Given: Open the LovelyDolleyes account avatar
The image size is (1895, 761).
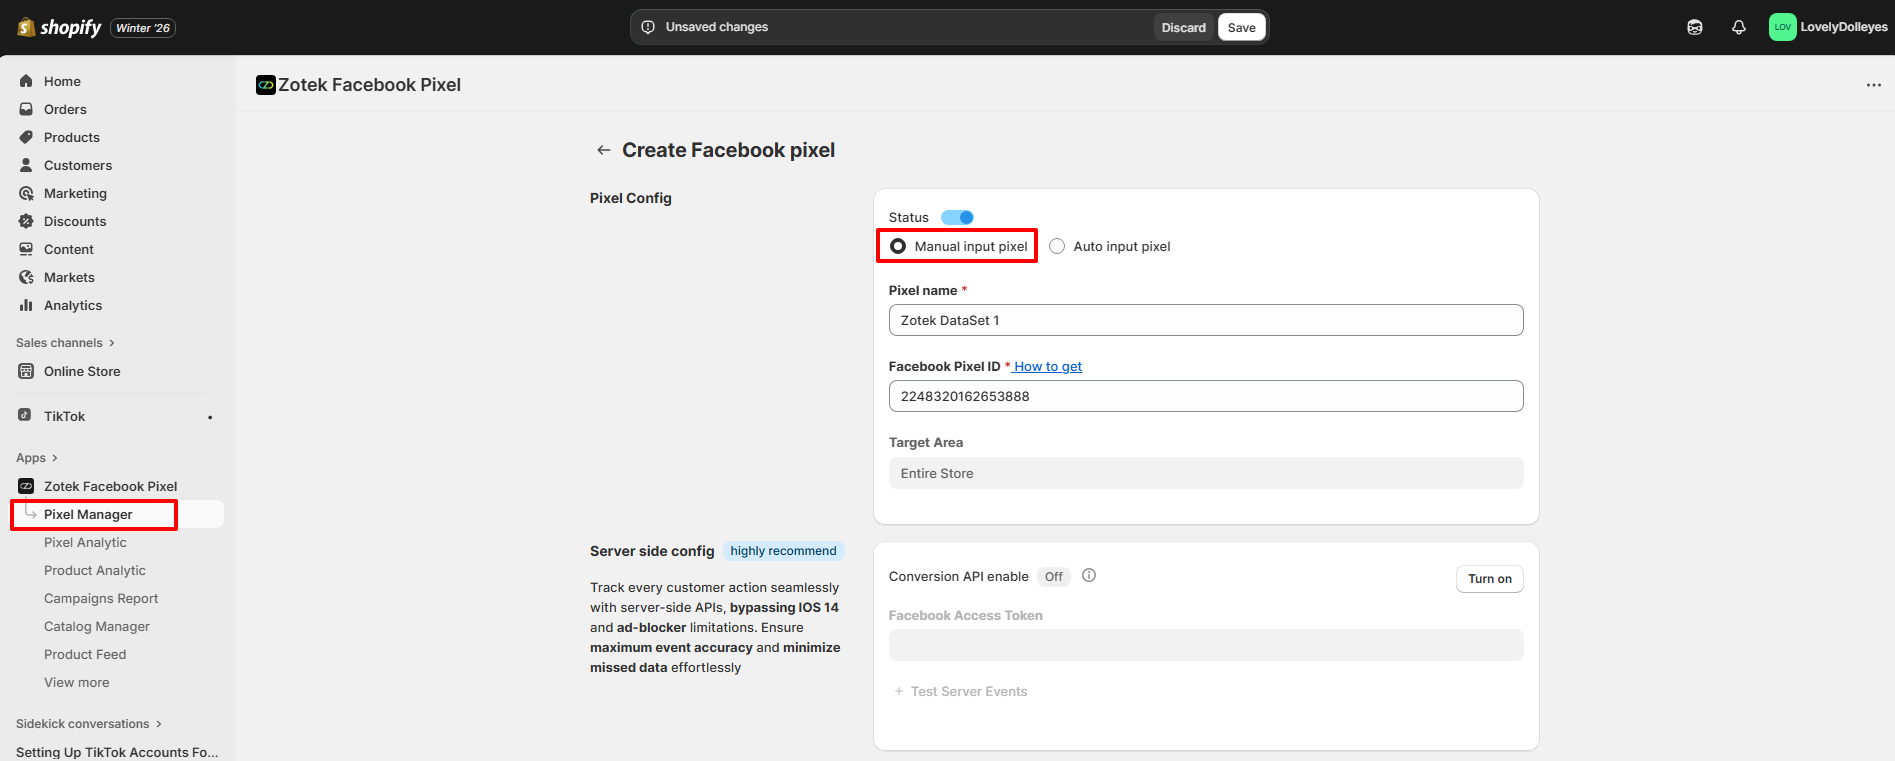Looking at the screenshot, I should [1782, 28].
